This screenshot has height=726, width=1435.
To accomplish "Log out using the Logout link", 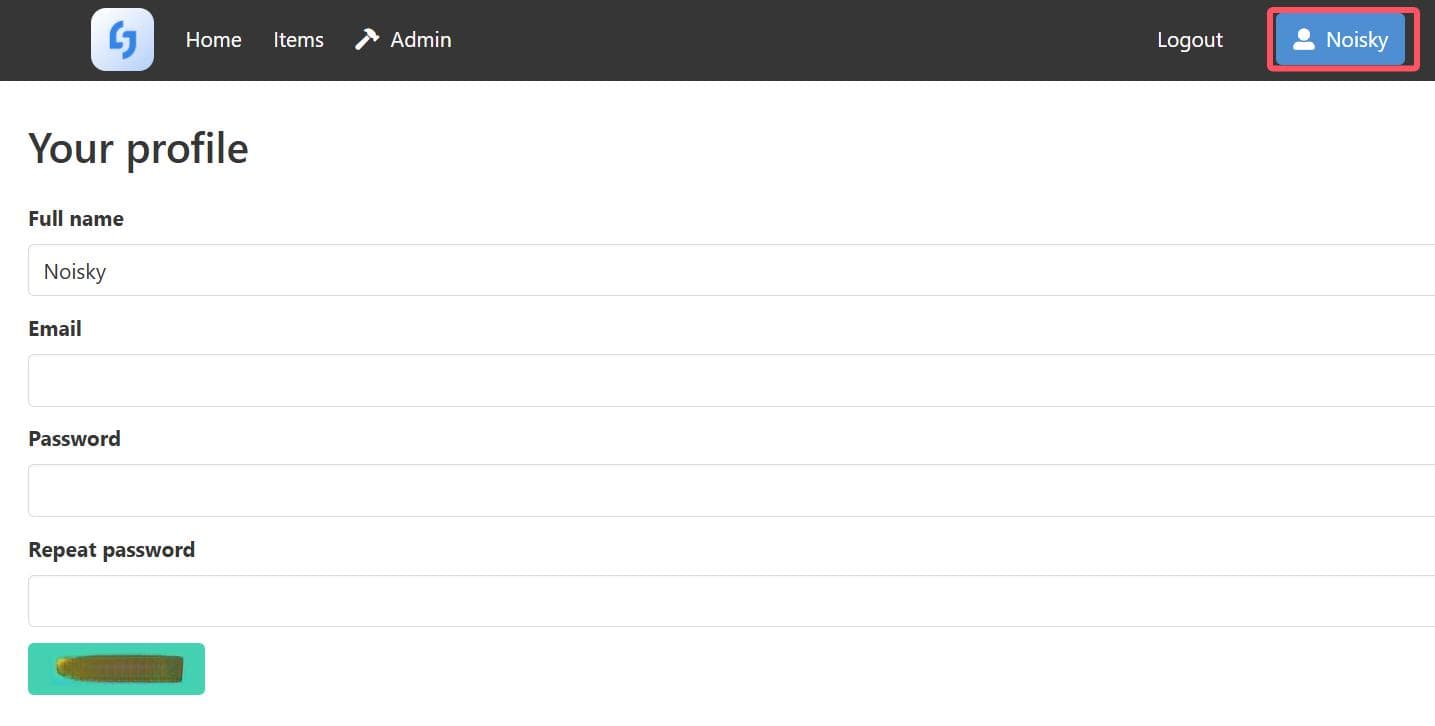I will [x=1189, y=40].
